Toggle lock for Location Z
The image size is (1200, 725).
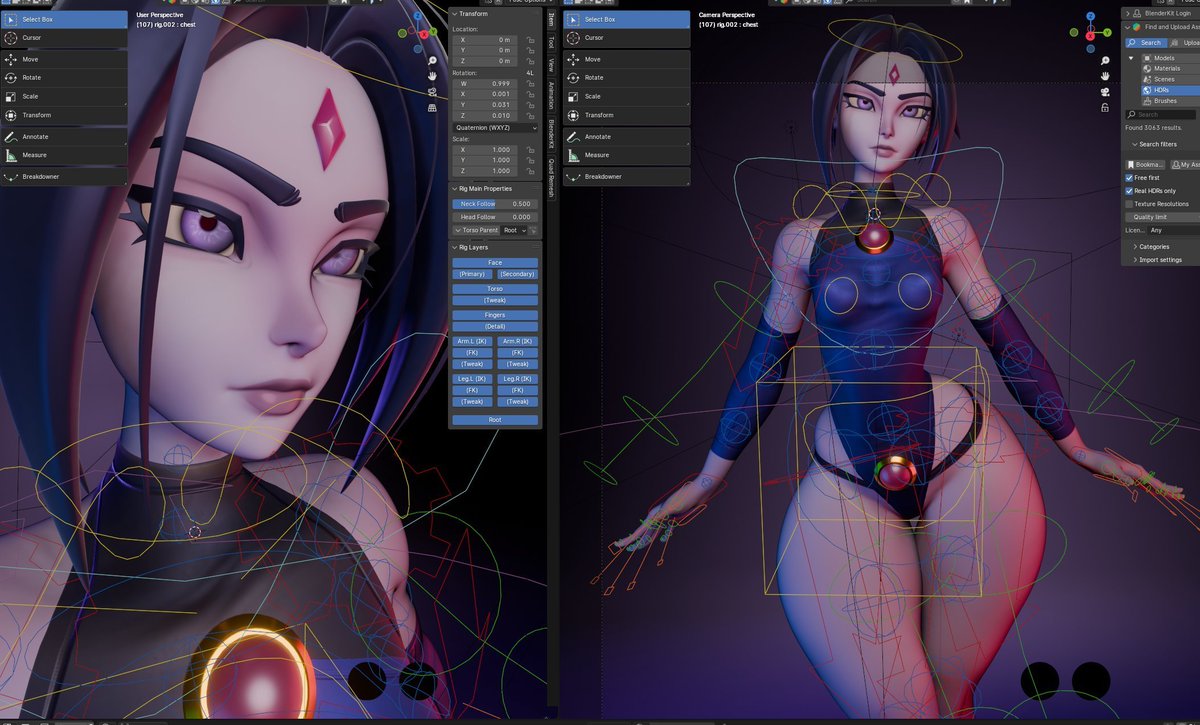click(530, 61)
